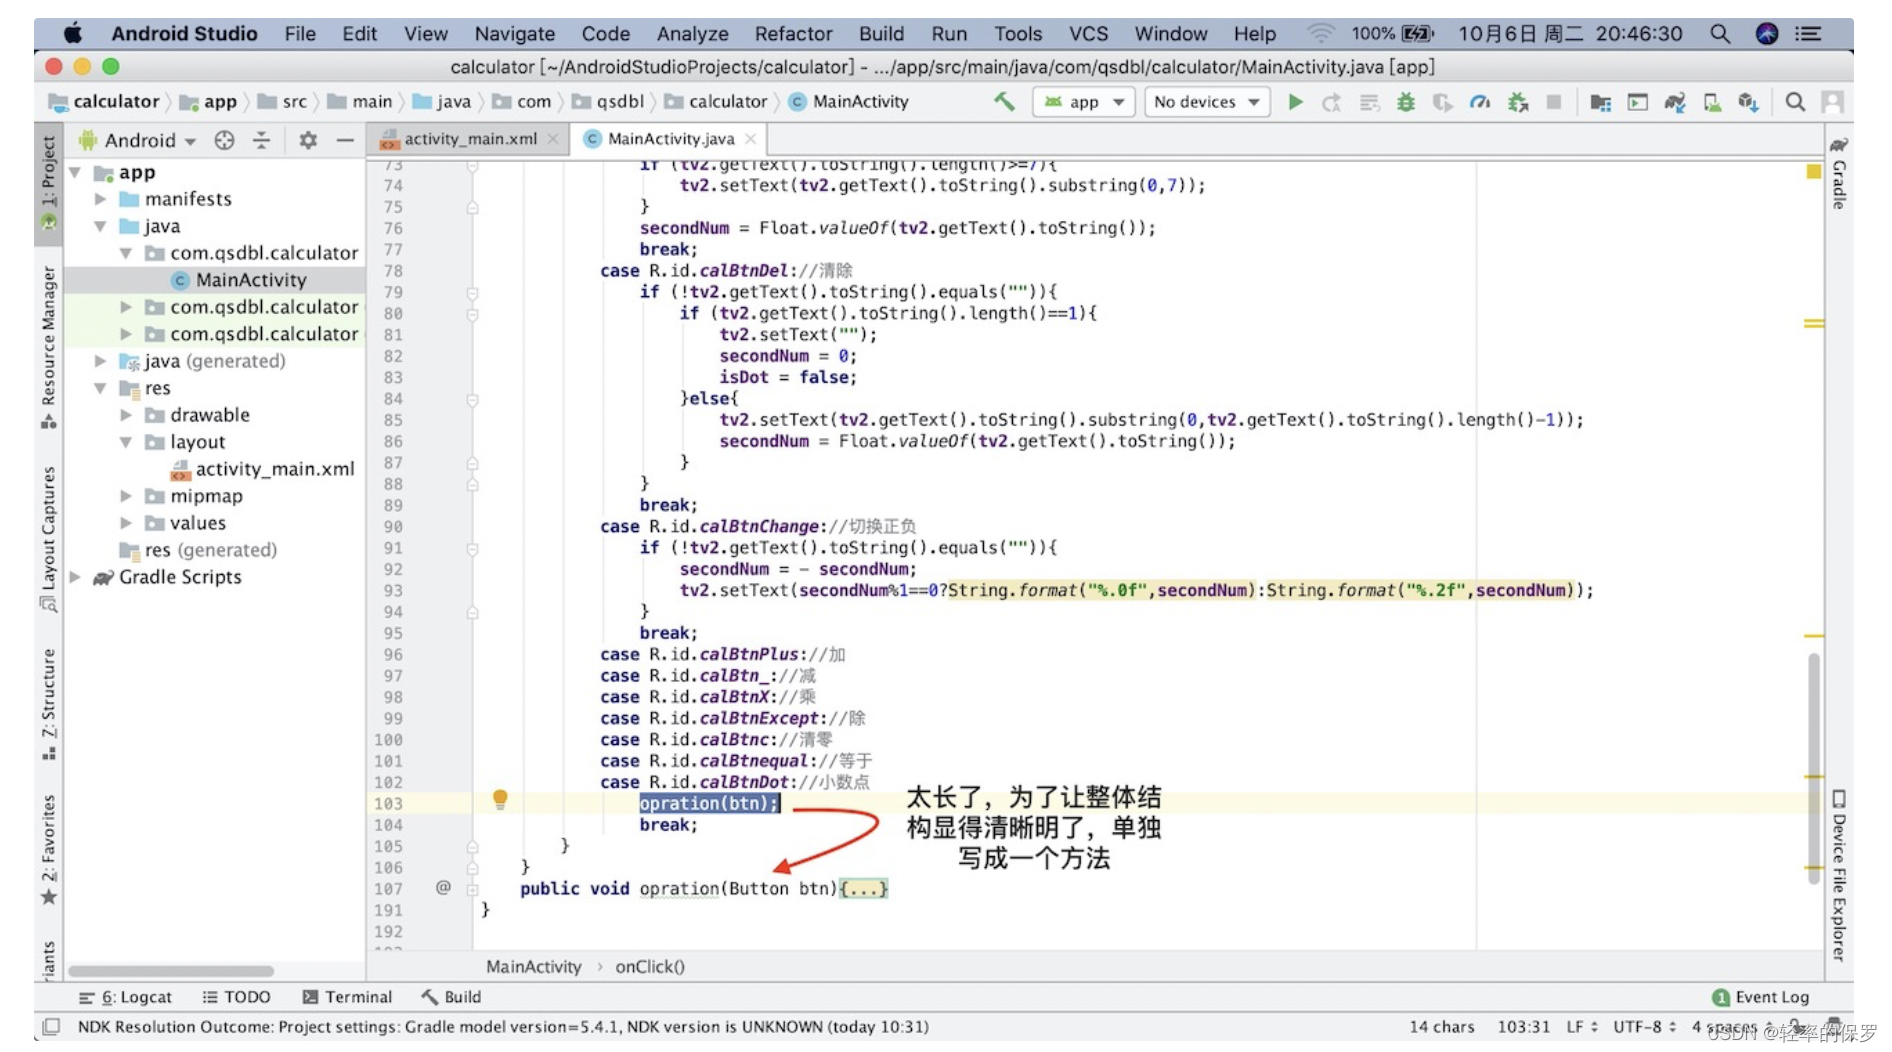
Task: Sync project with Gradle files elephant icon
Action: [1675, 102]
